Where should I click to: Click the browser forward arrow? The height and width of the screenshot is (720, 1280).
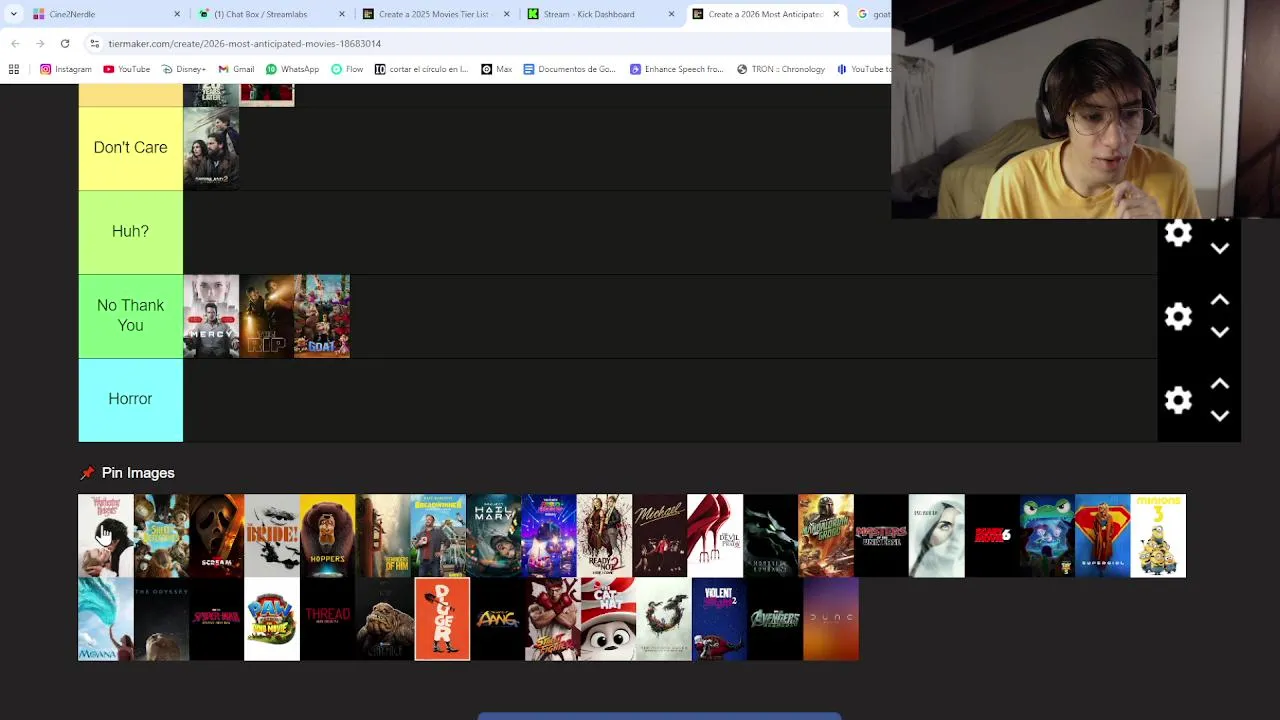(x=40, y=44)
